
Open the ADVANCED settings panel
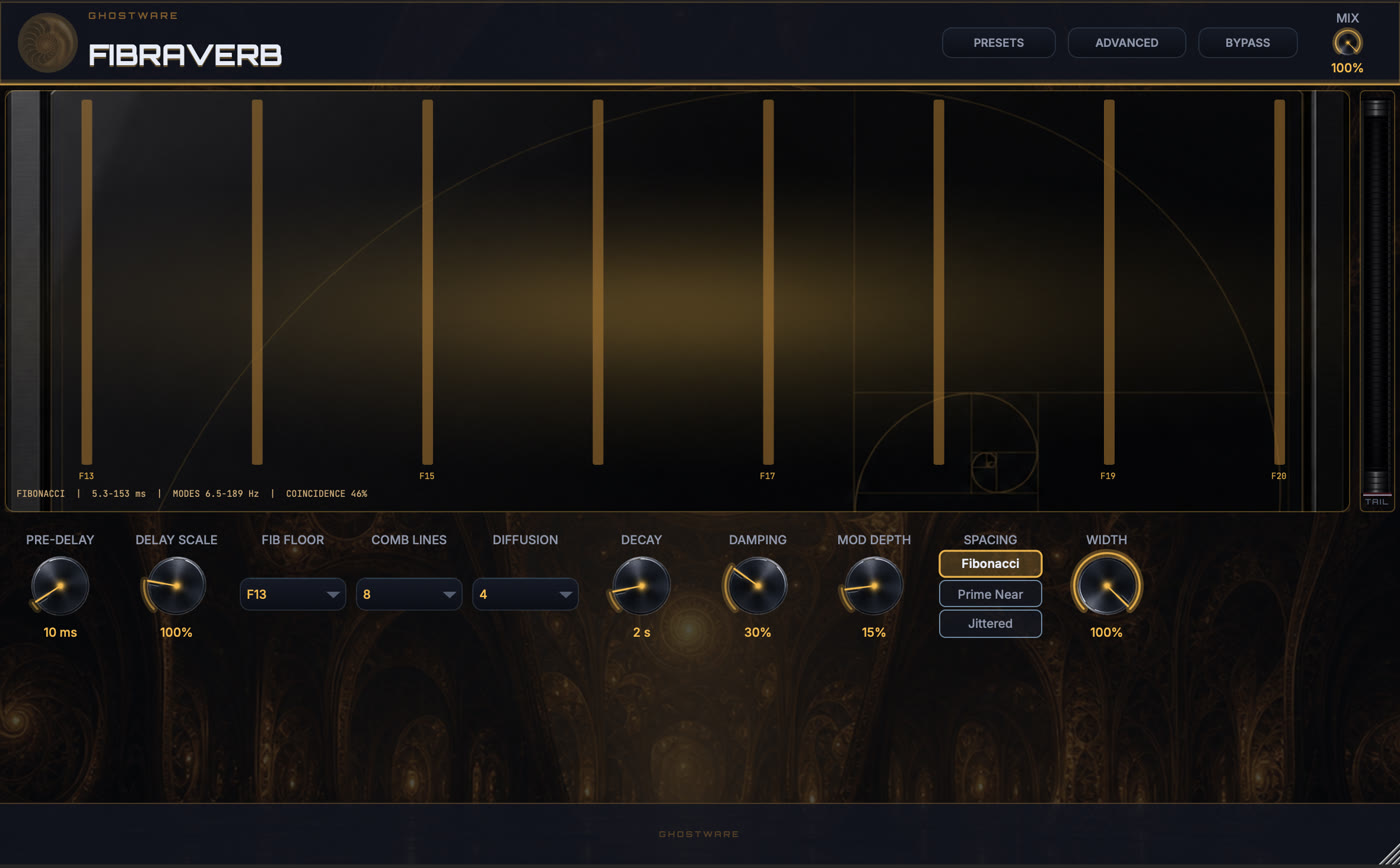click(x=1126, y=43)
